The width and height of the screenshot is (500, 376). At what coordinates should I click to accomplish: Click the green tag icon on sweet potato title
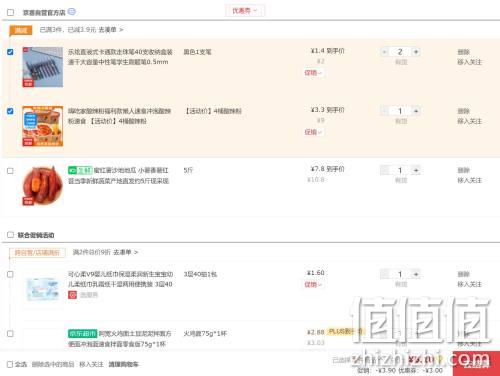80,170
